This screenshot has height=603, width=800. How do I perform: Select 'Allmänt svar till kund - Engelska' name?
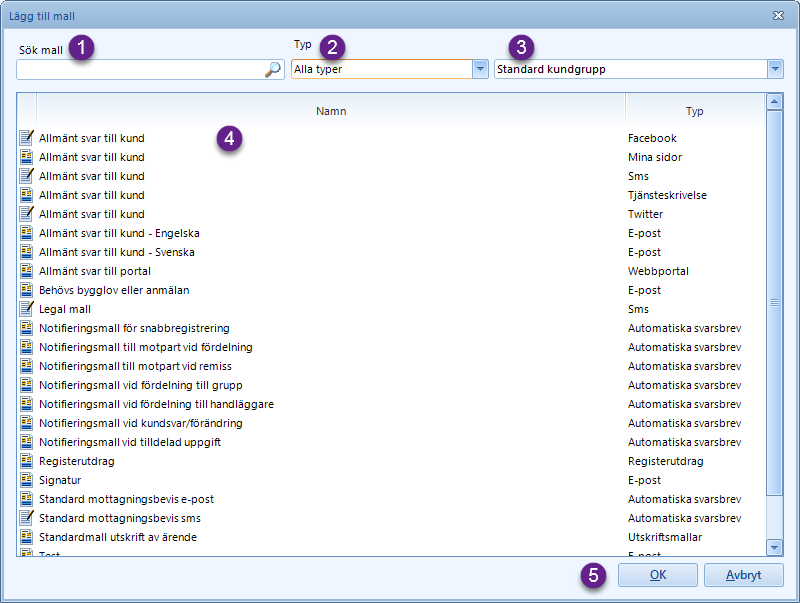point(119,233)
